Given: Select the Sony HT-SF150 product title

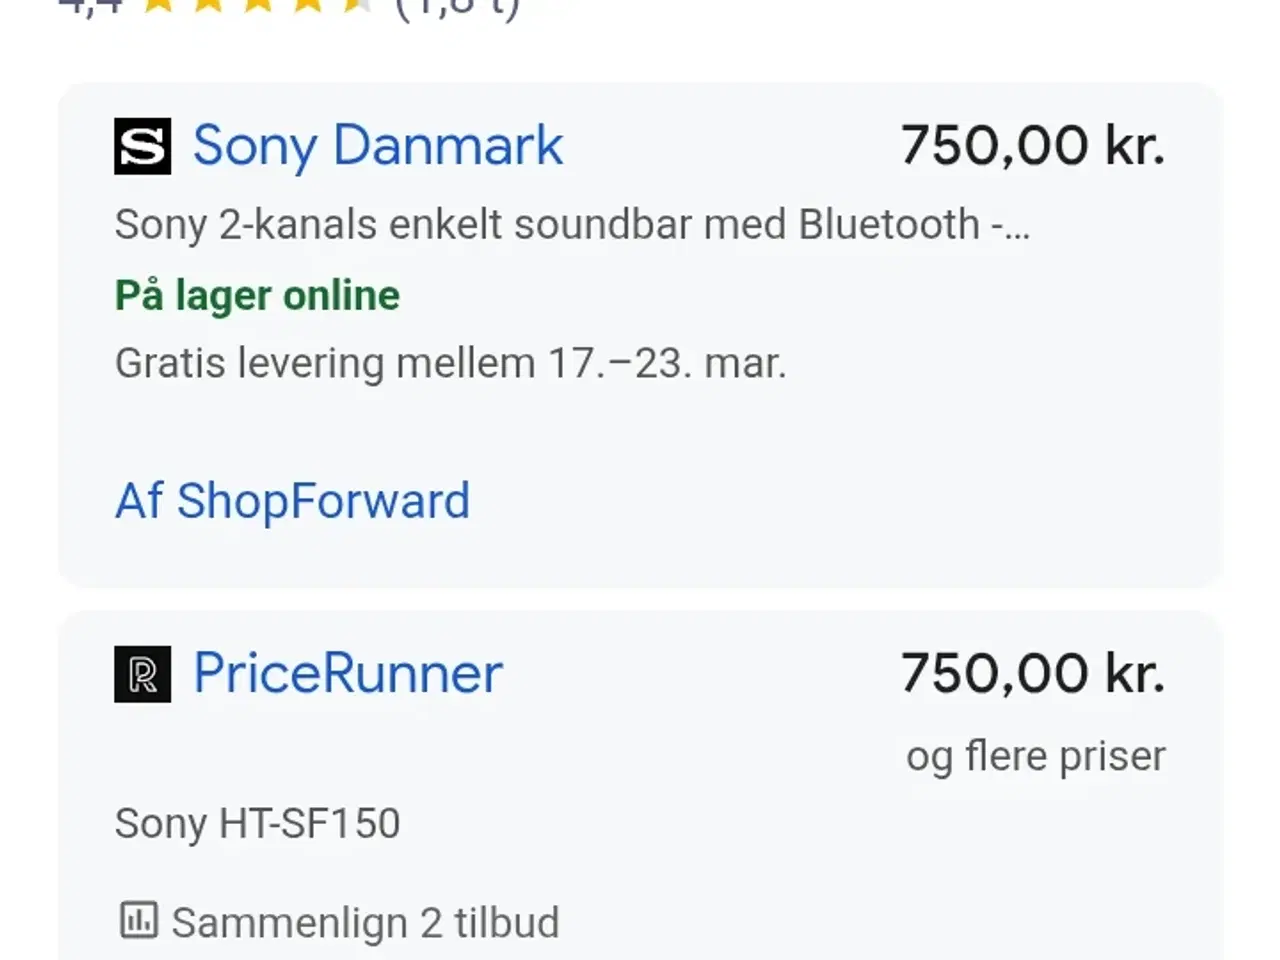Looking at the screenshot, I should click(257, 824).
